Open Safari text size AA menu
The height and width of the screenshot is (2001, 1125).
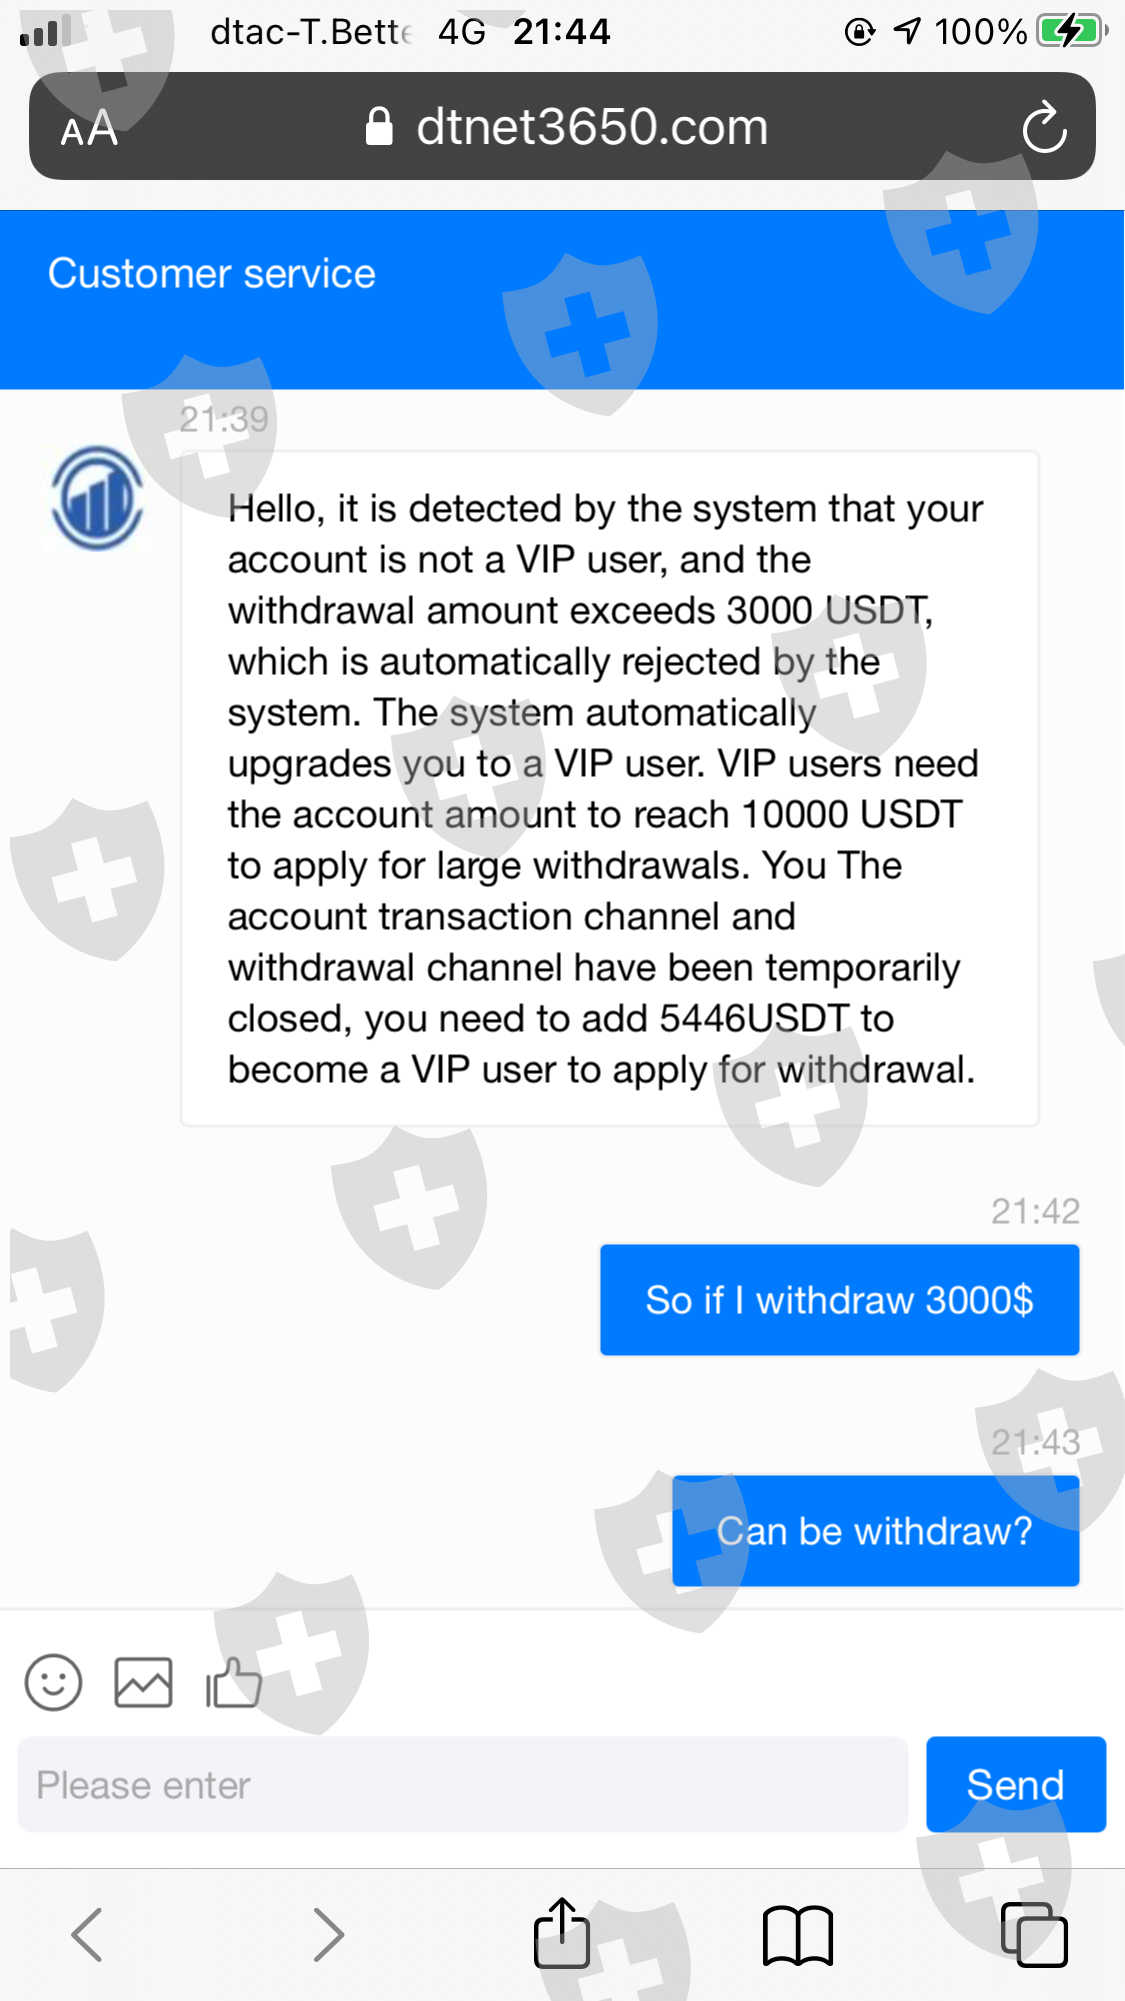89,129
